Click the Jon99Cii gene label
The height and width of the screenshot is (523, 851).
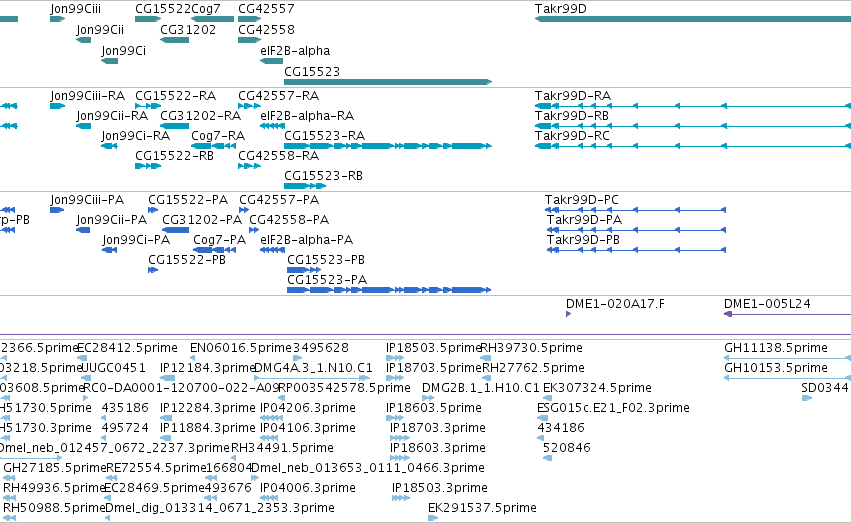[x=100, y=29]
